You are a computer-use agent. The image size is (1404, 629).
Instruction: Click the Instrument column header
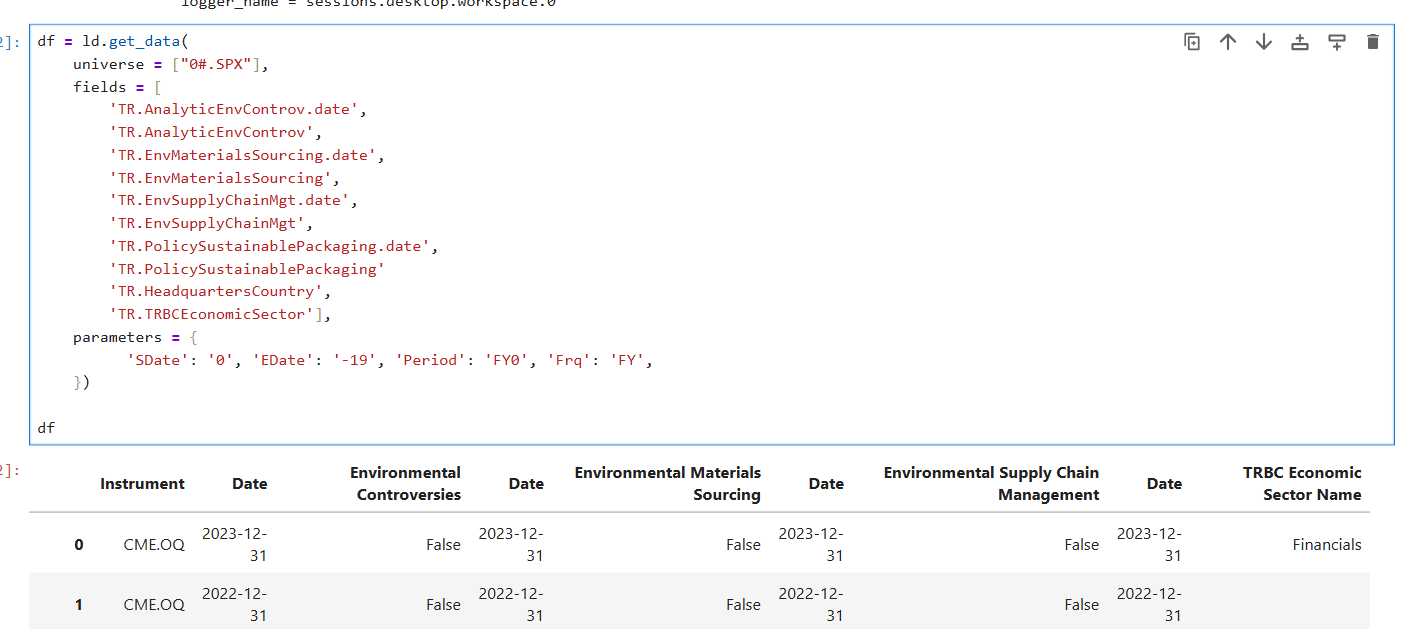(x=142, y=484)
